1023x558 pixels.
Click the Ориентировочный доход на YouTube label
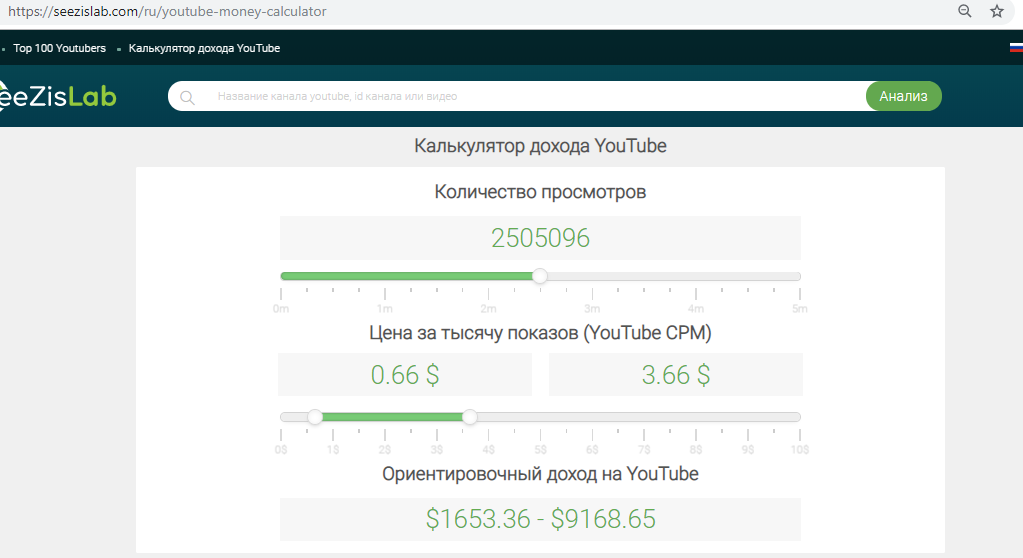click(x=540, y=474)
